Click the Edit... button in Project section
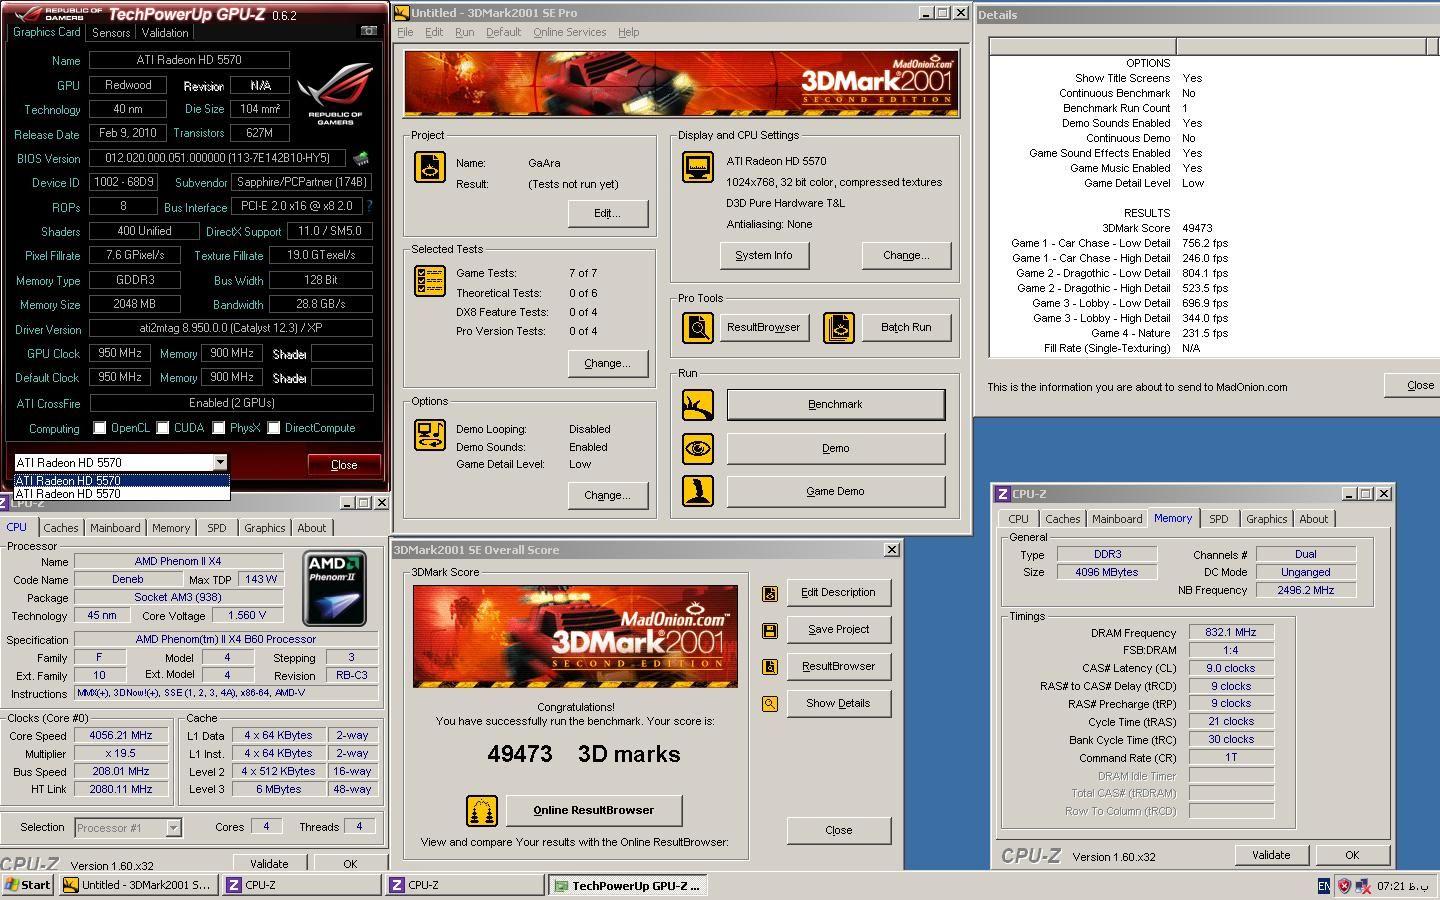This screenshot has width=1440, height=900. pyautogui.click(x=607, y=213)
